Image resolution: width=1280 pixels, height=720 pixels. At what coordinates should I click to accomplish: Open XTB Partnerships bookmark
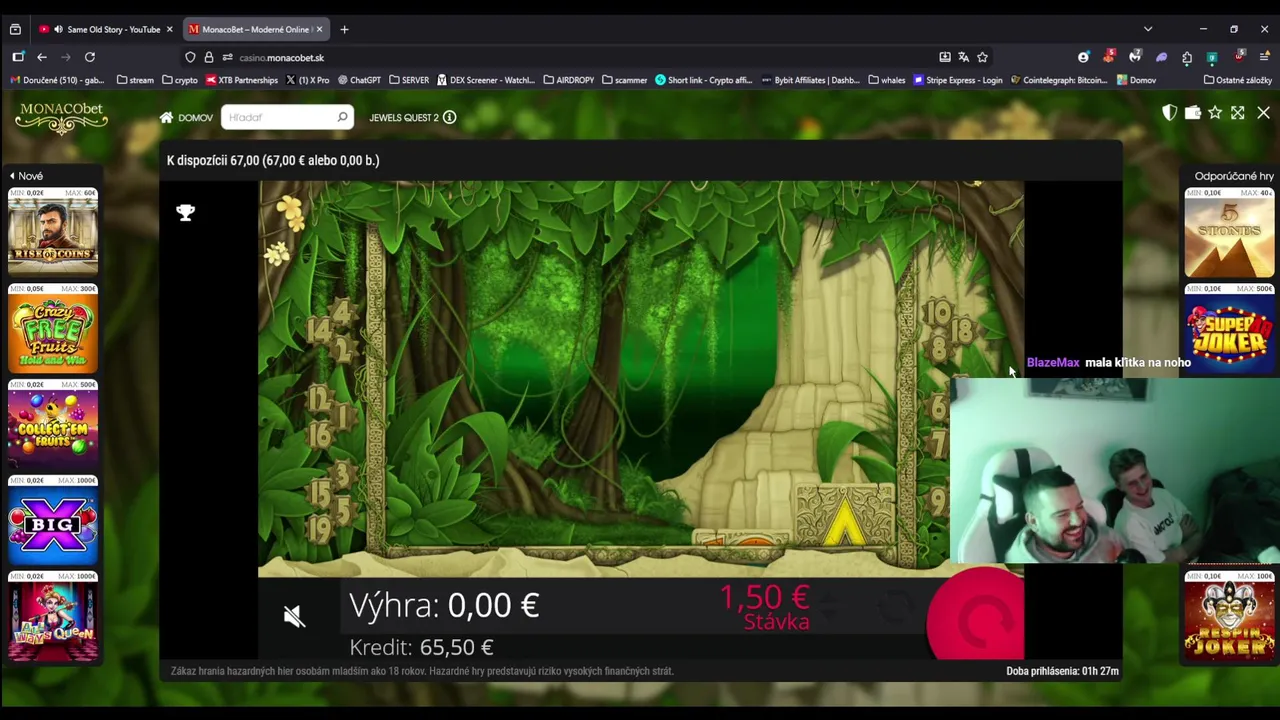241,80
